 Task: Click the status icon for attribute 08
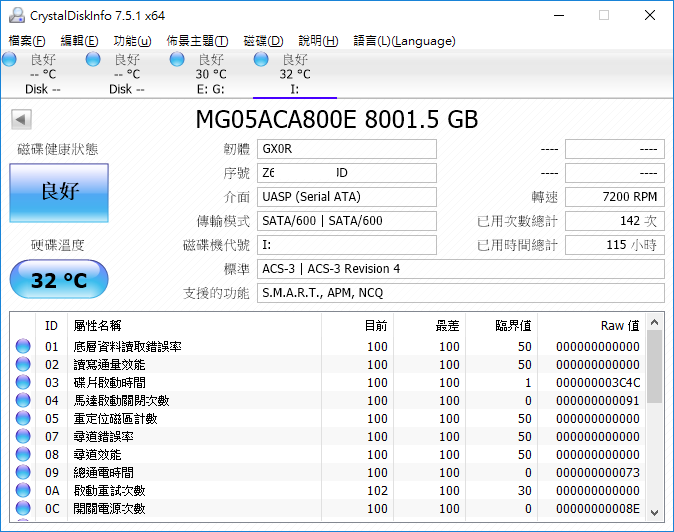point(23,454)
